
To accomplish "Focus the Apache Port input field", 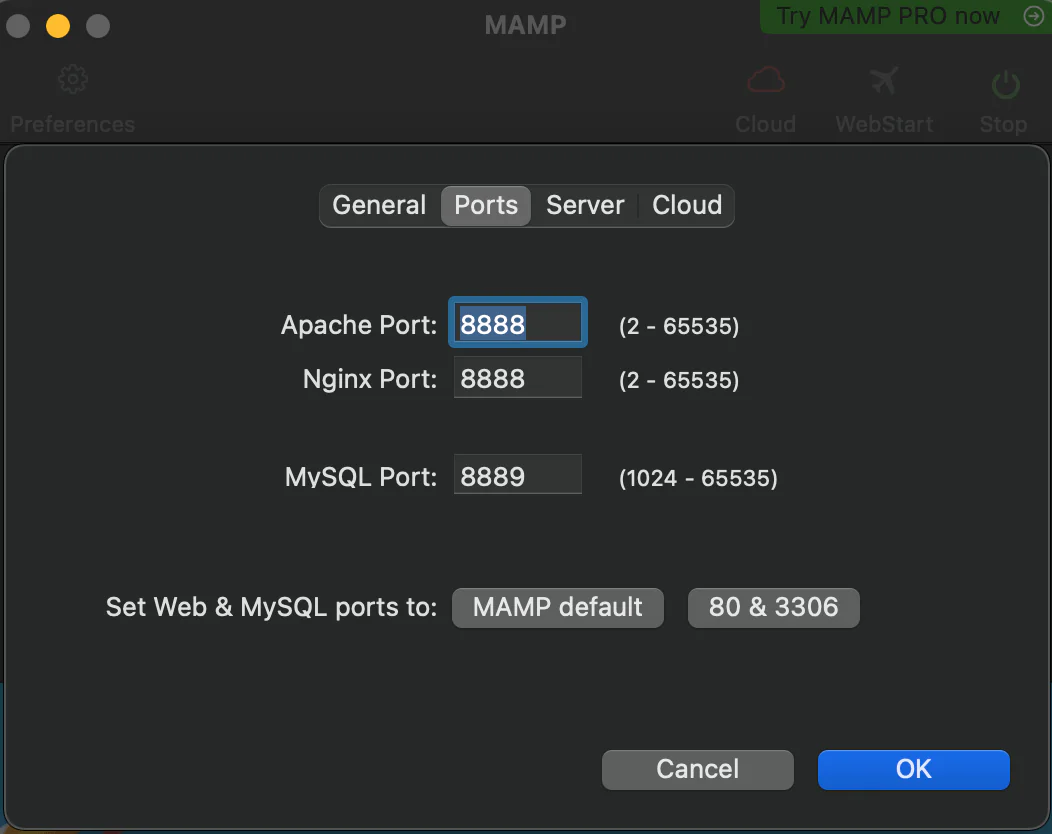I will pos(517,324).
